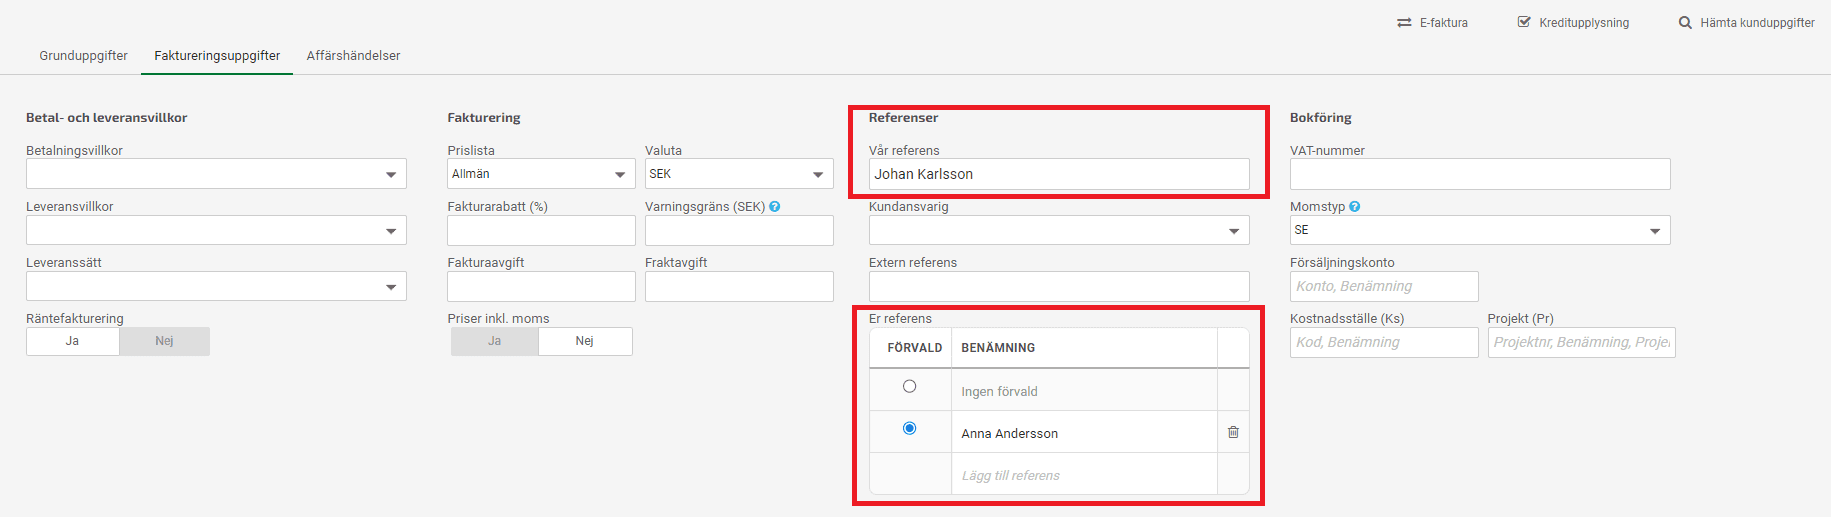Click the Fakturaavgift input field

pos(541,286)
